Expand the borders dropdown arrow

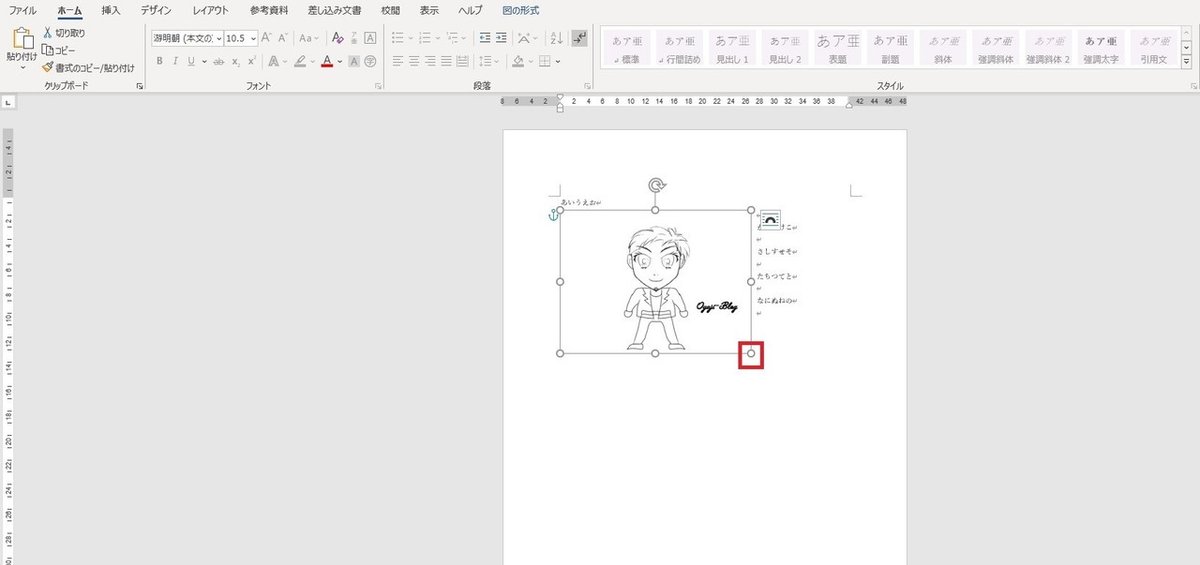[556, 61]
